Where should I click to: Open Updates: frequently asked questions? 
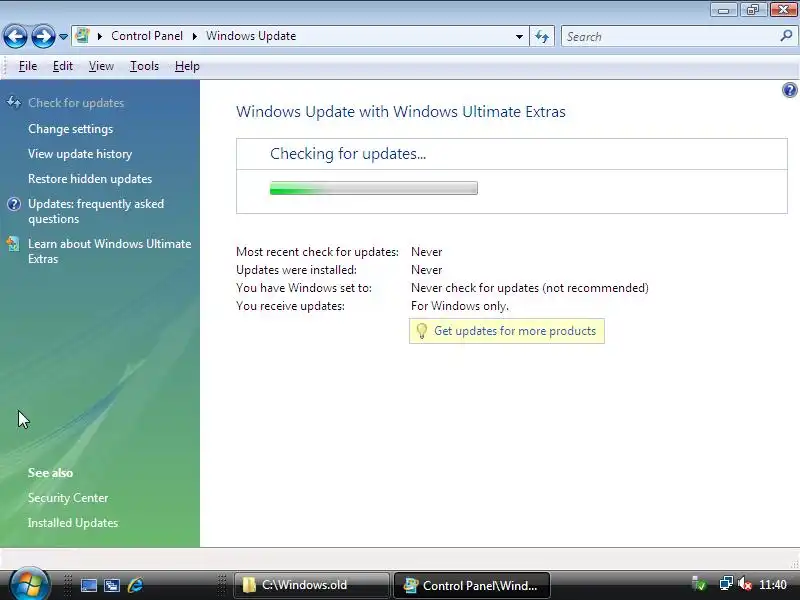click(x=96, y=211)
